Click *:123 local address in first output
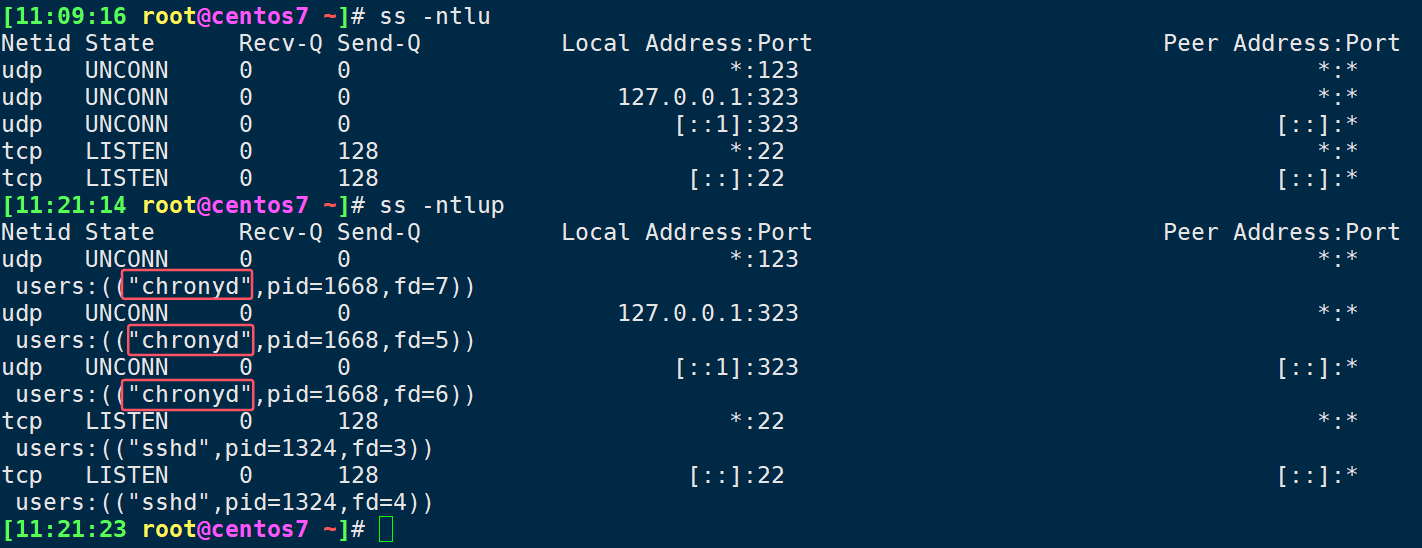 pyautogui.click(x=764, y=70)
